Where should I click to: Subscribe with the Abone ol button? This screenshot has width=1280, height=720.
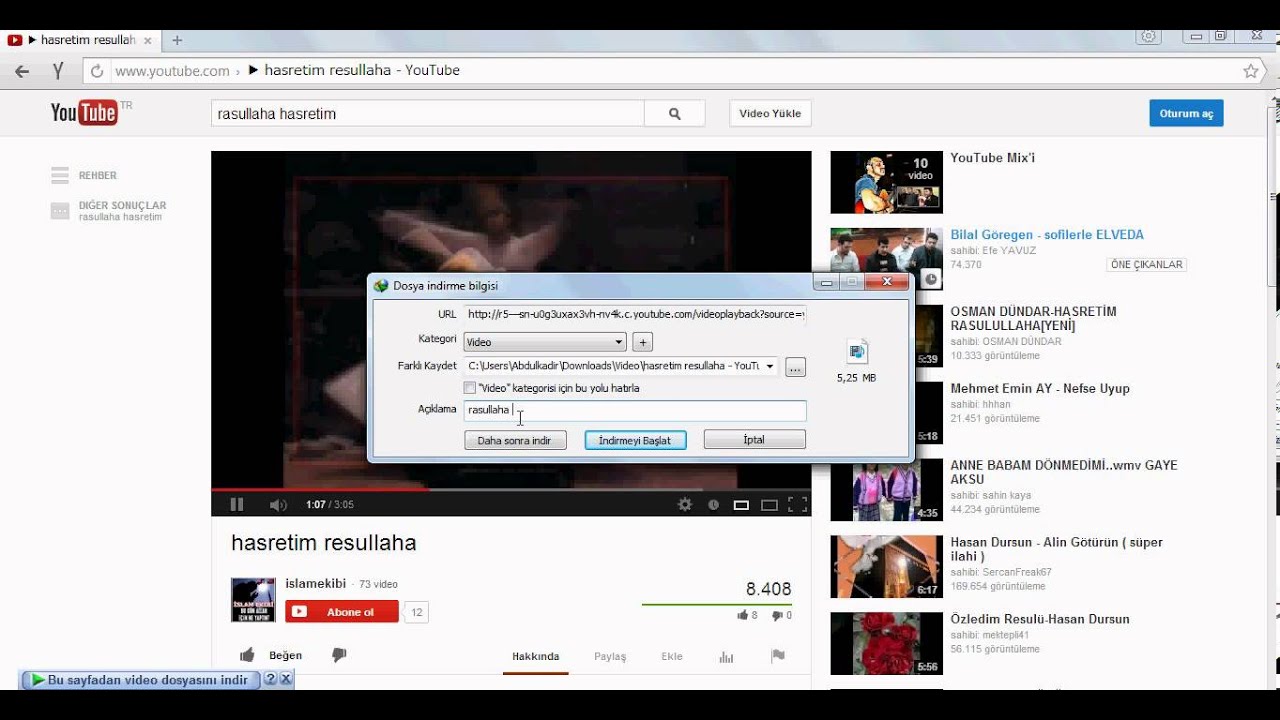tap(342, 612)
